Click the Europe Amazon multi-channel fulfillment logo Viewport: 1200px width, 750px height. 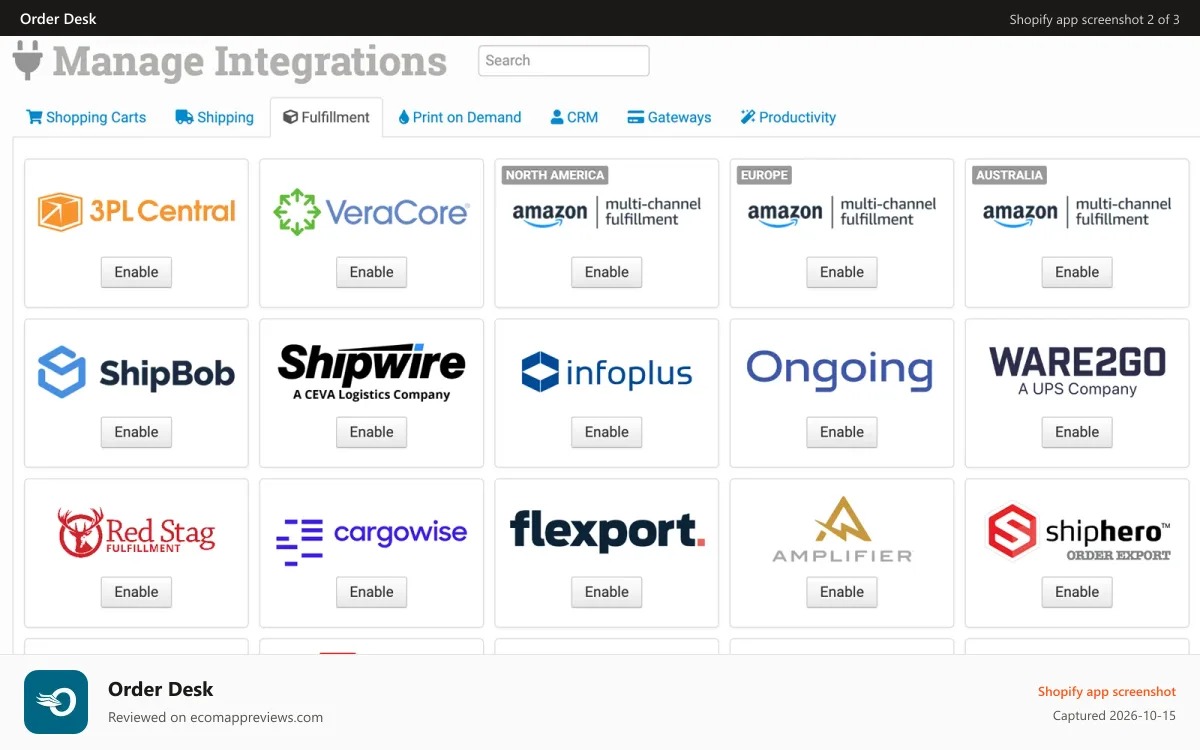pos(842,212)
